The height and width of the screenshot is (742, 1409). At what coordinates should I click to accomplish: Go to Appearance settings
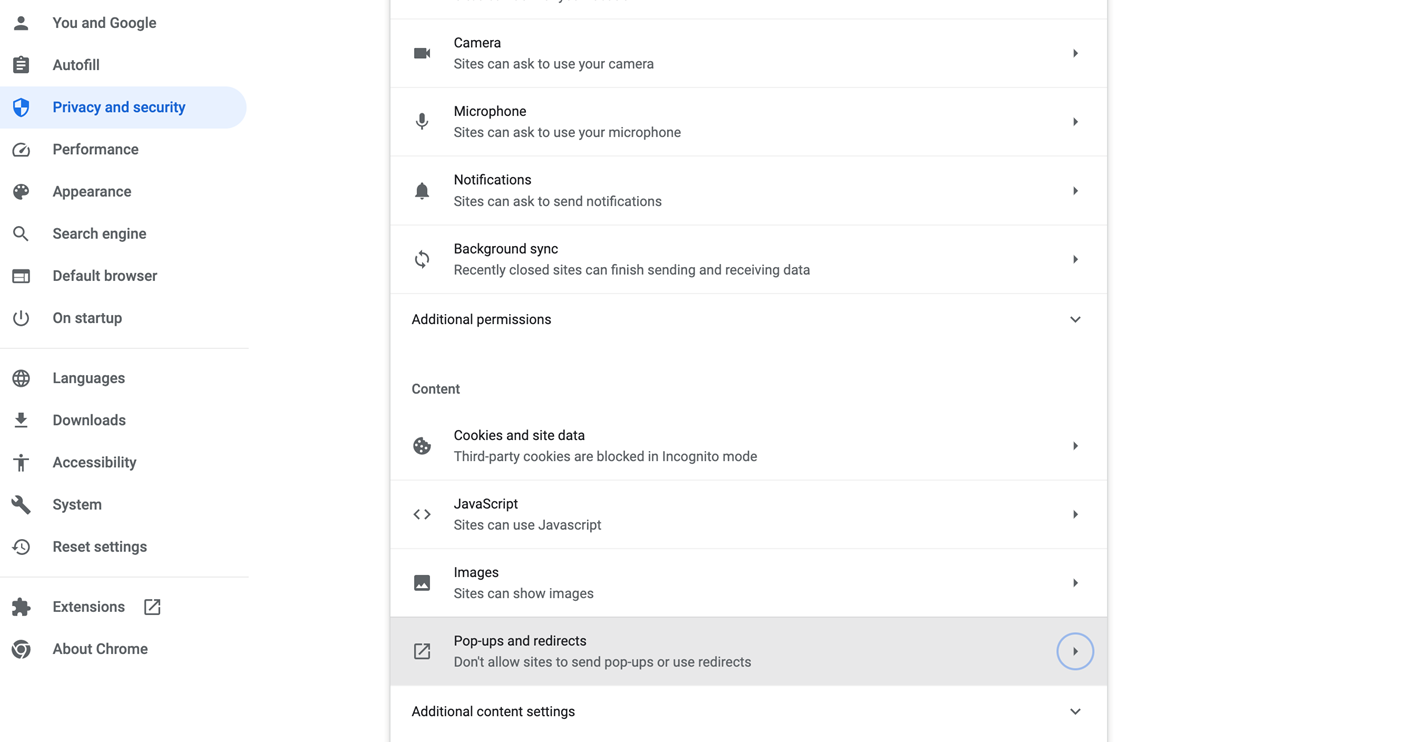coord(92,192)
